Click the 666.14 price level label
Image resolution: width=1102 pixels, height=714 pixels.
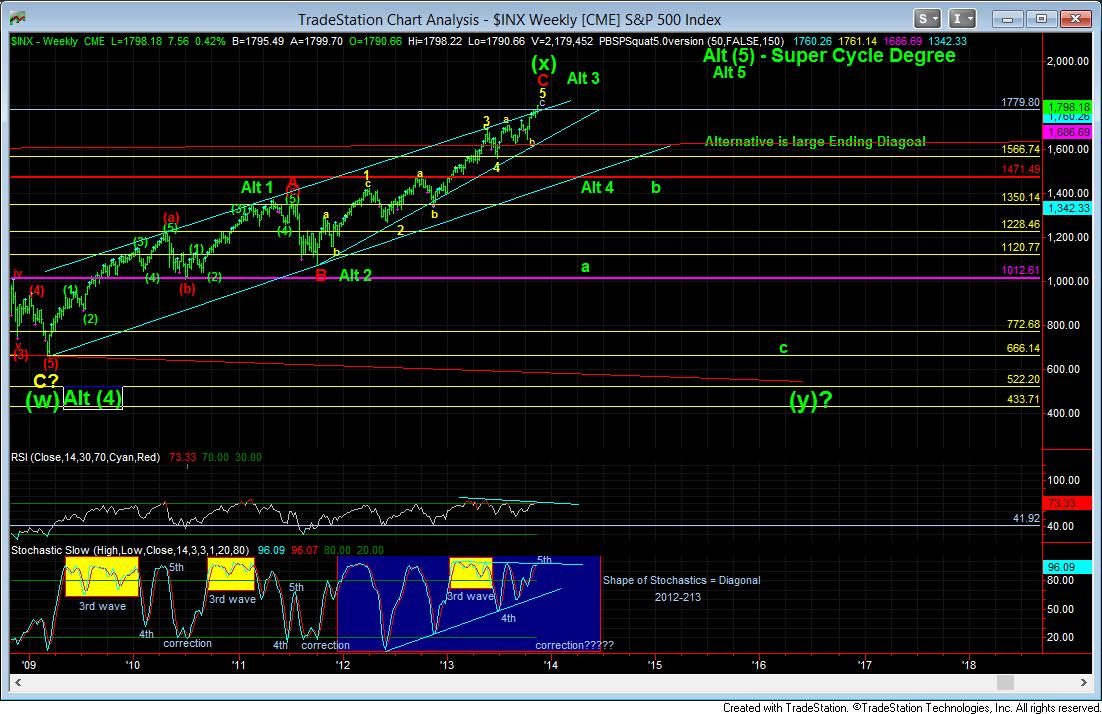tap(1023, 348)
